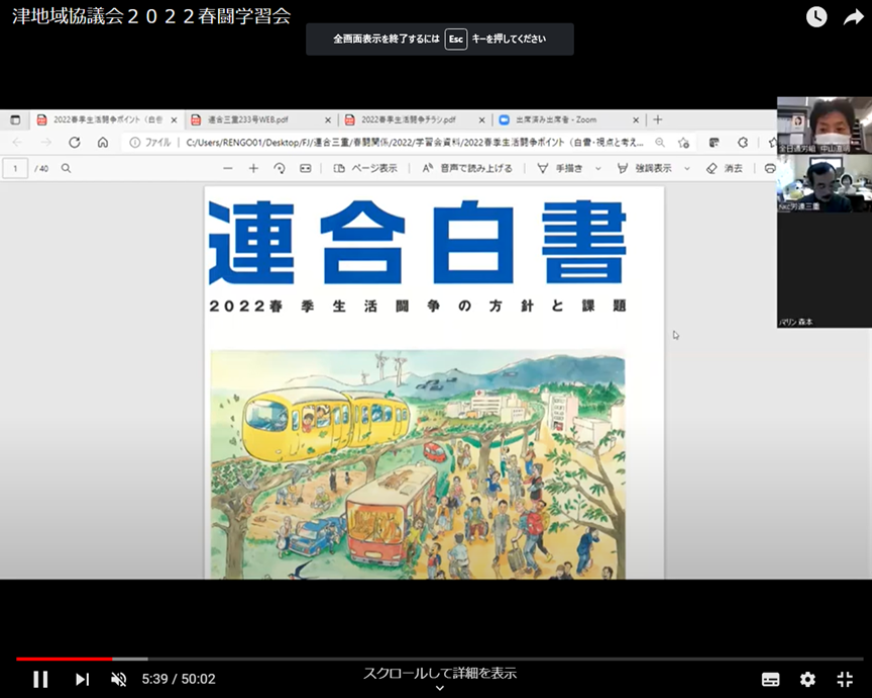Toggle subtitles captions button
The height and width of the screenshot is (698, 872).
point(770,679)
